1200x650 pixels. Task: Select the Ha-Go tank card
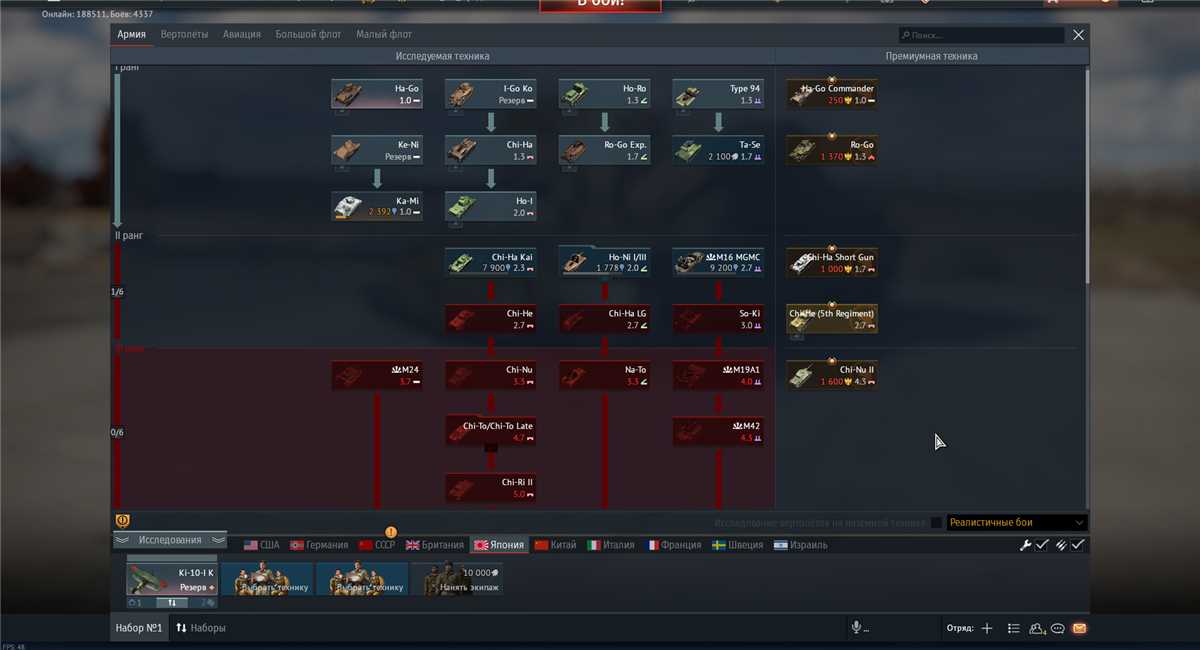pos(377,94)
